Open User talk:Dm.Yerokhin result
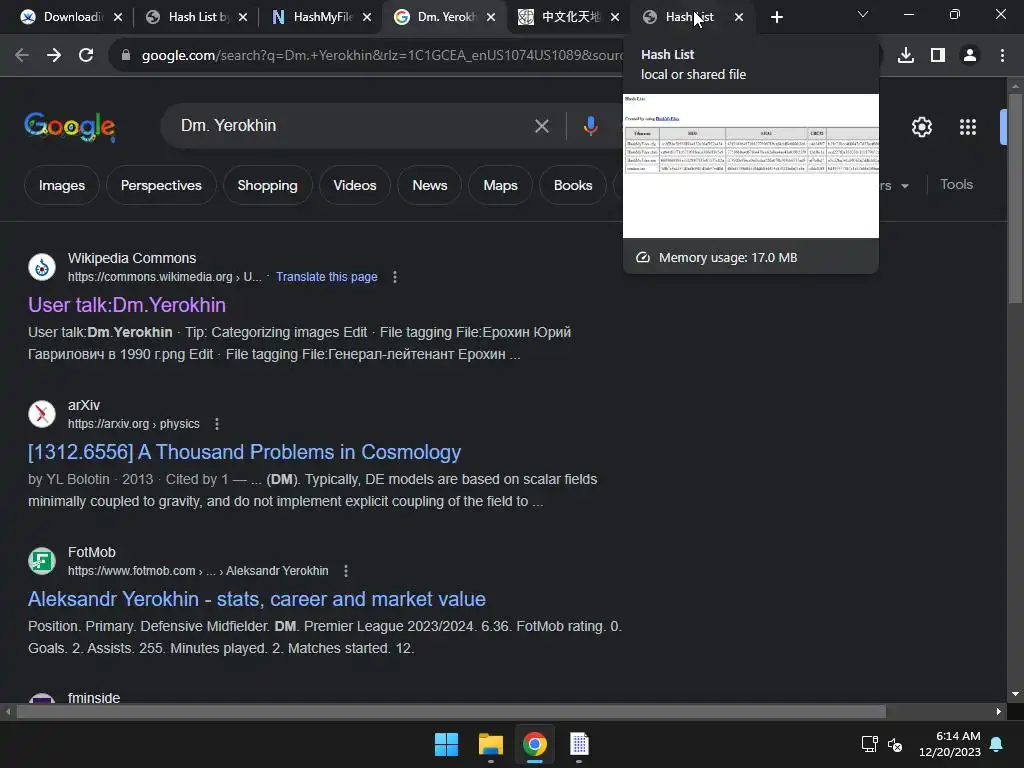This screenshot has width=1024, height=768. click(127, 305)
